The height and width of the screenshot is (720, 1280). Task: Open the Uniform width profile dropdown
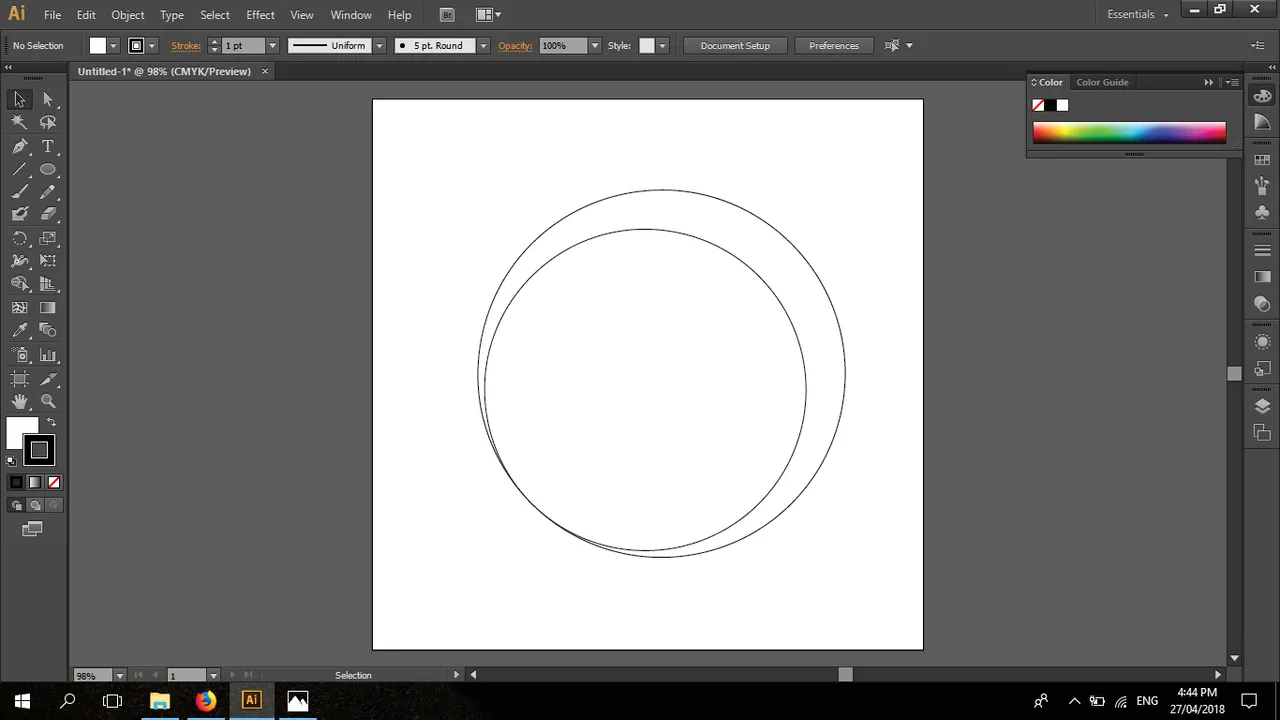point(379,46)
